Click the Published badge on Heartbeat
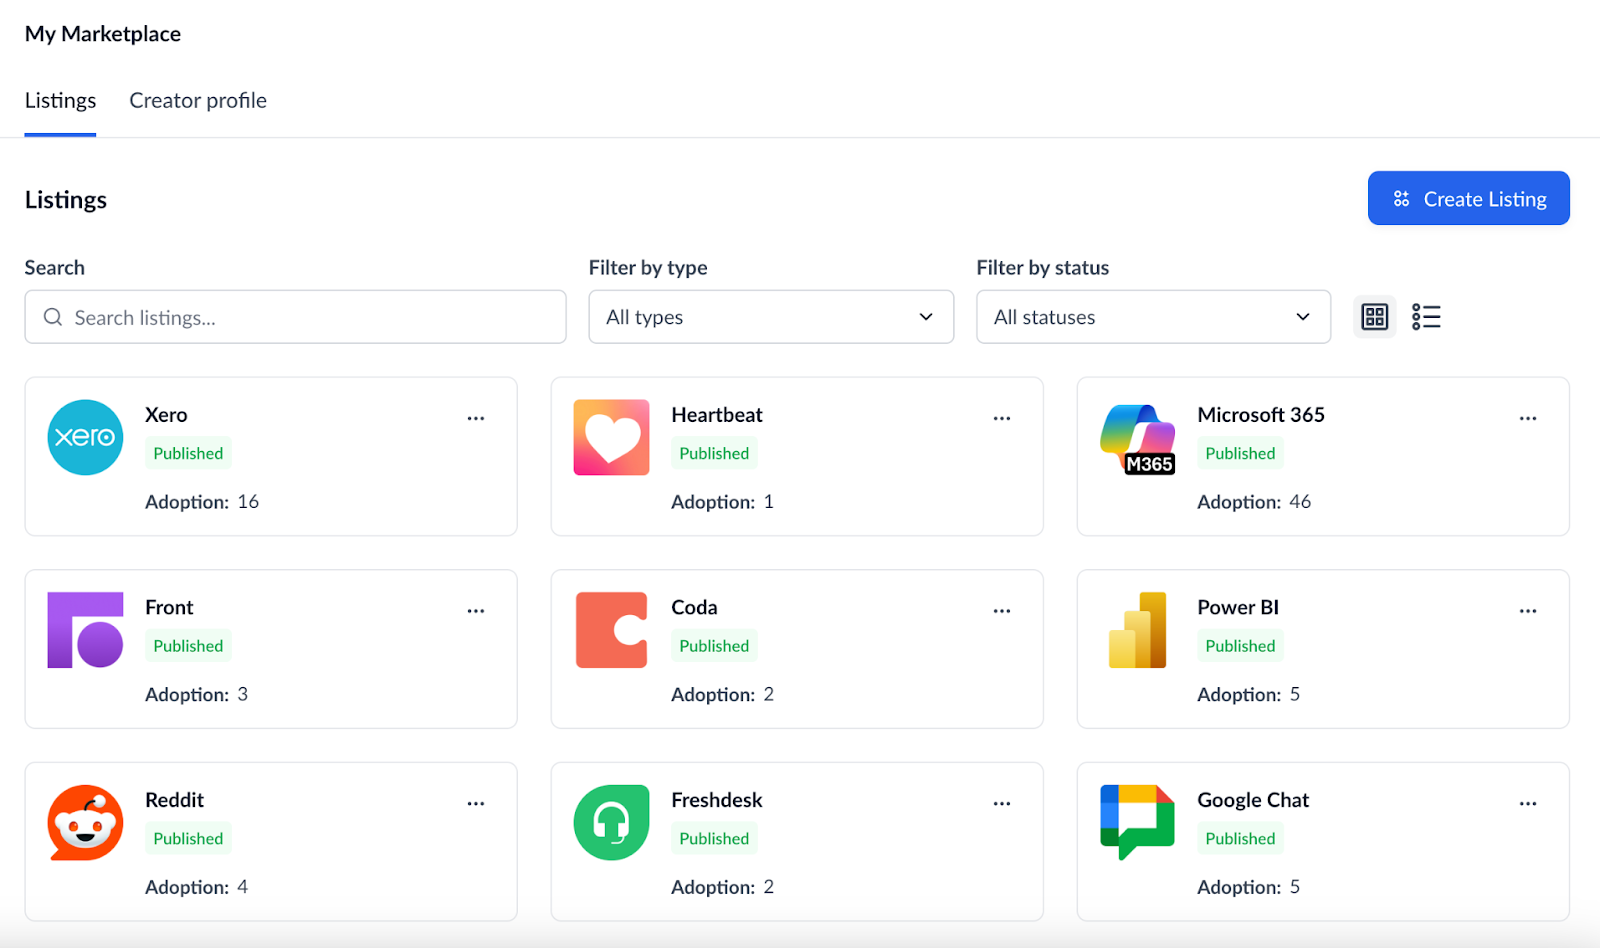1600x948 pixels. coord(714,453)
